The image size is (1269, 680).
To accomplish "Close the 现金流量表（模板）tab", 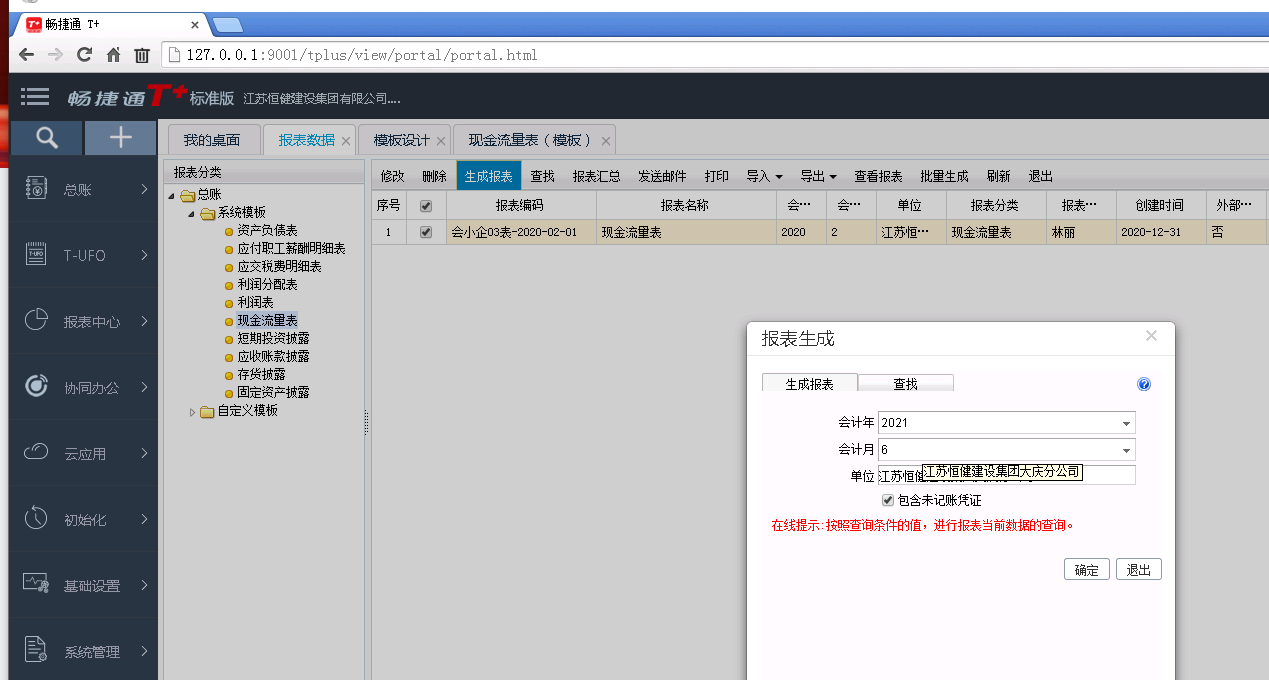I will [604, 141].
